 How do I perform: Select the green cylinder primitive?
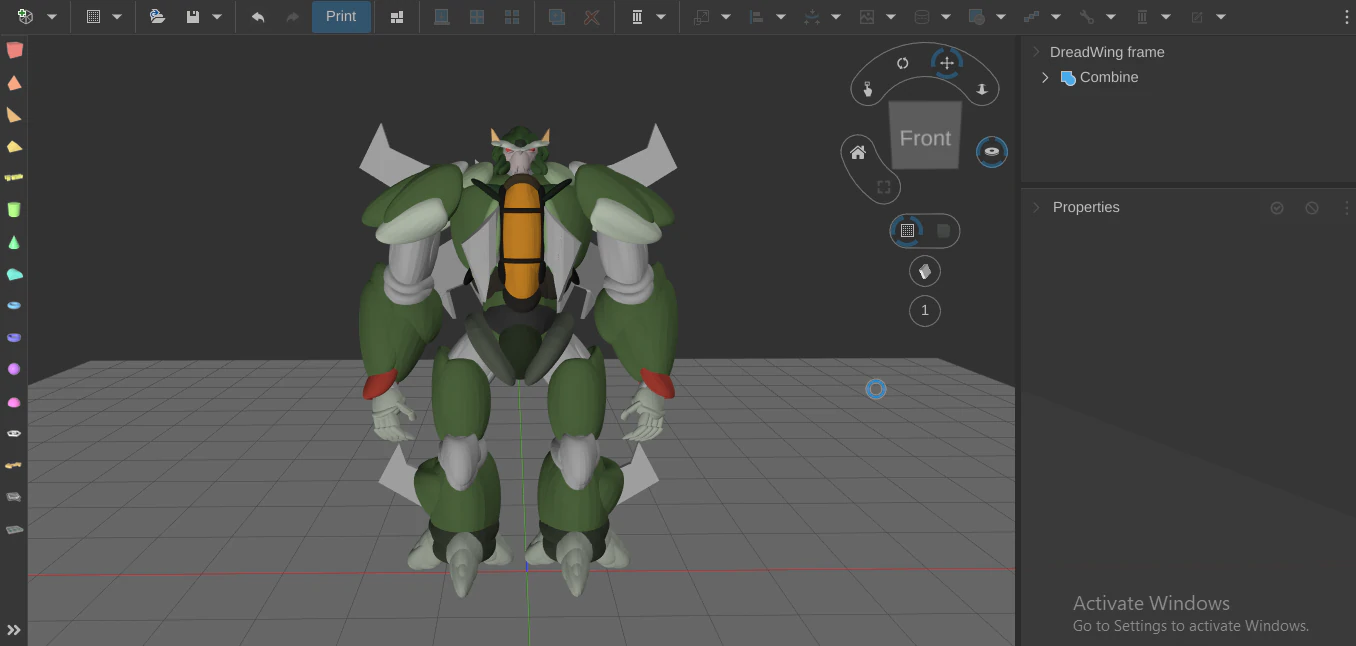tap(14, 210)
